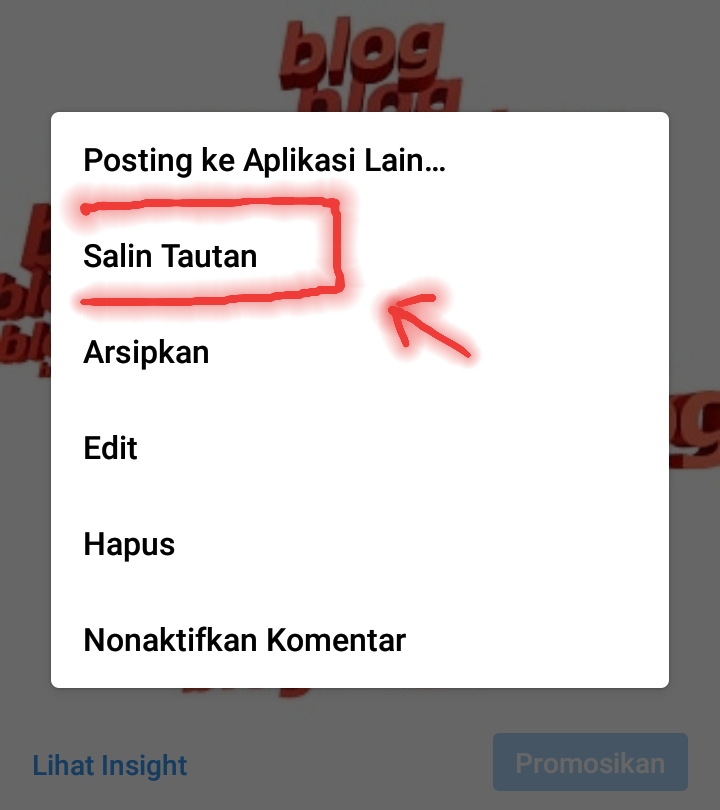Image resolution: width=720 pixels, height=810 pixels.
Task: Click dimmed space between Insight and Promosikan
Action: click(x=340, y=764)
